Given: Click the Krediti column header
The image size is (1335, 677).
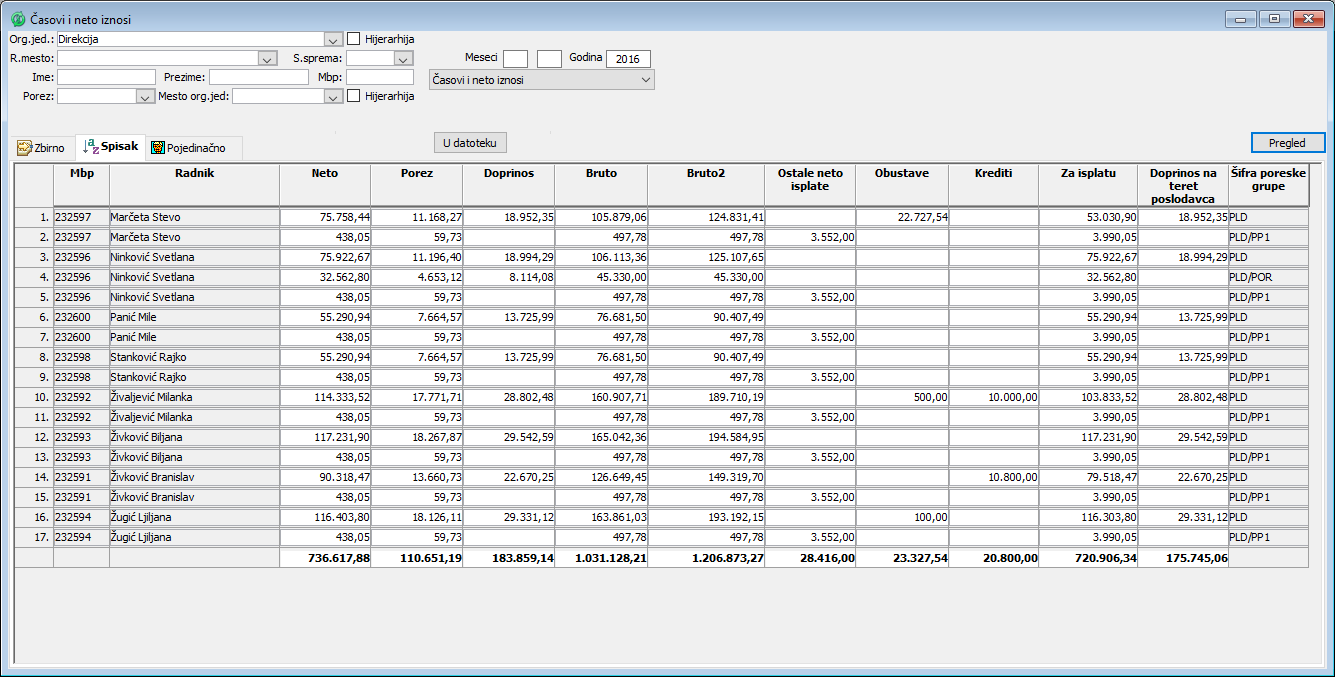Looking at the screenshot, I should [x=994, y=186].
